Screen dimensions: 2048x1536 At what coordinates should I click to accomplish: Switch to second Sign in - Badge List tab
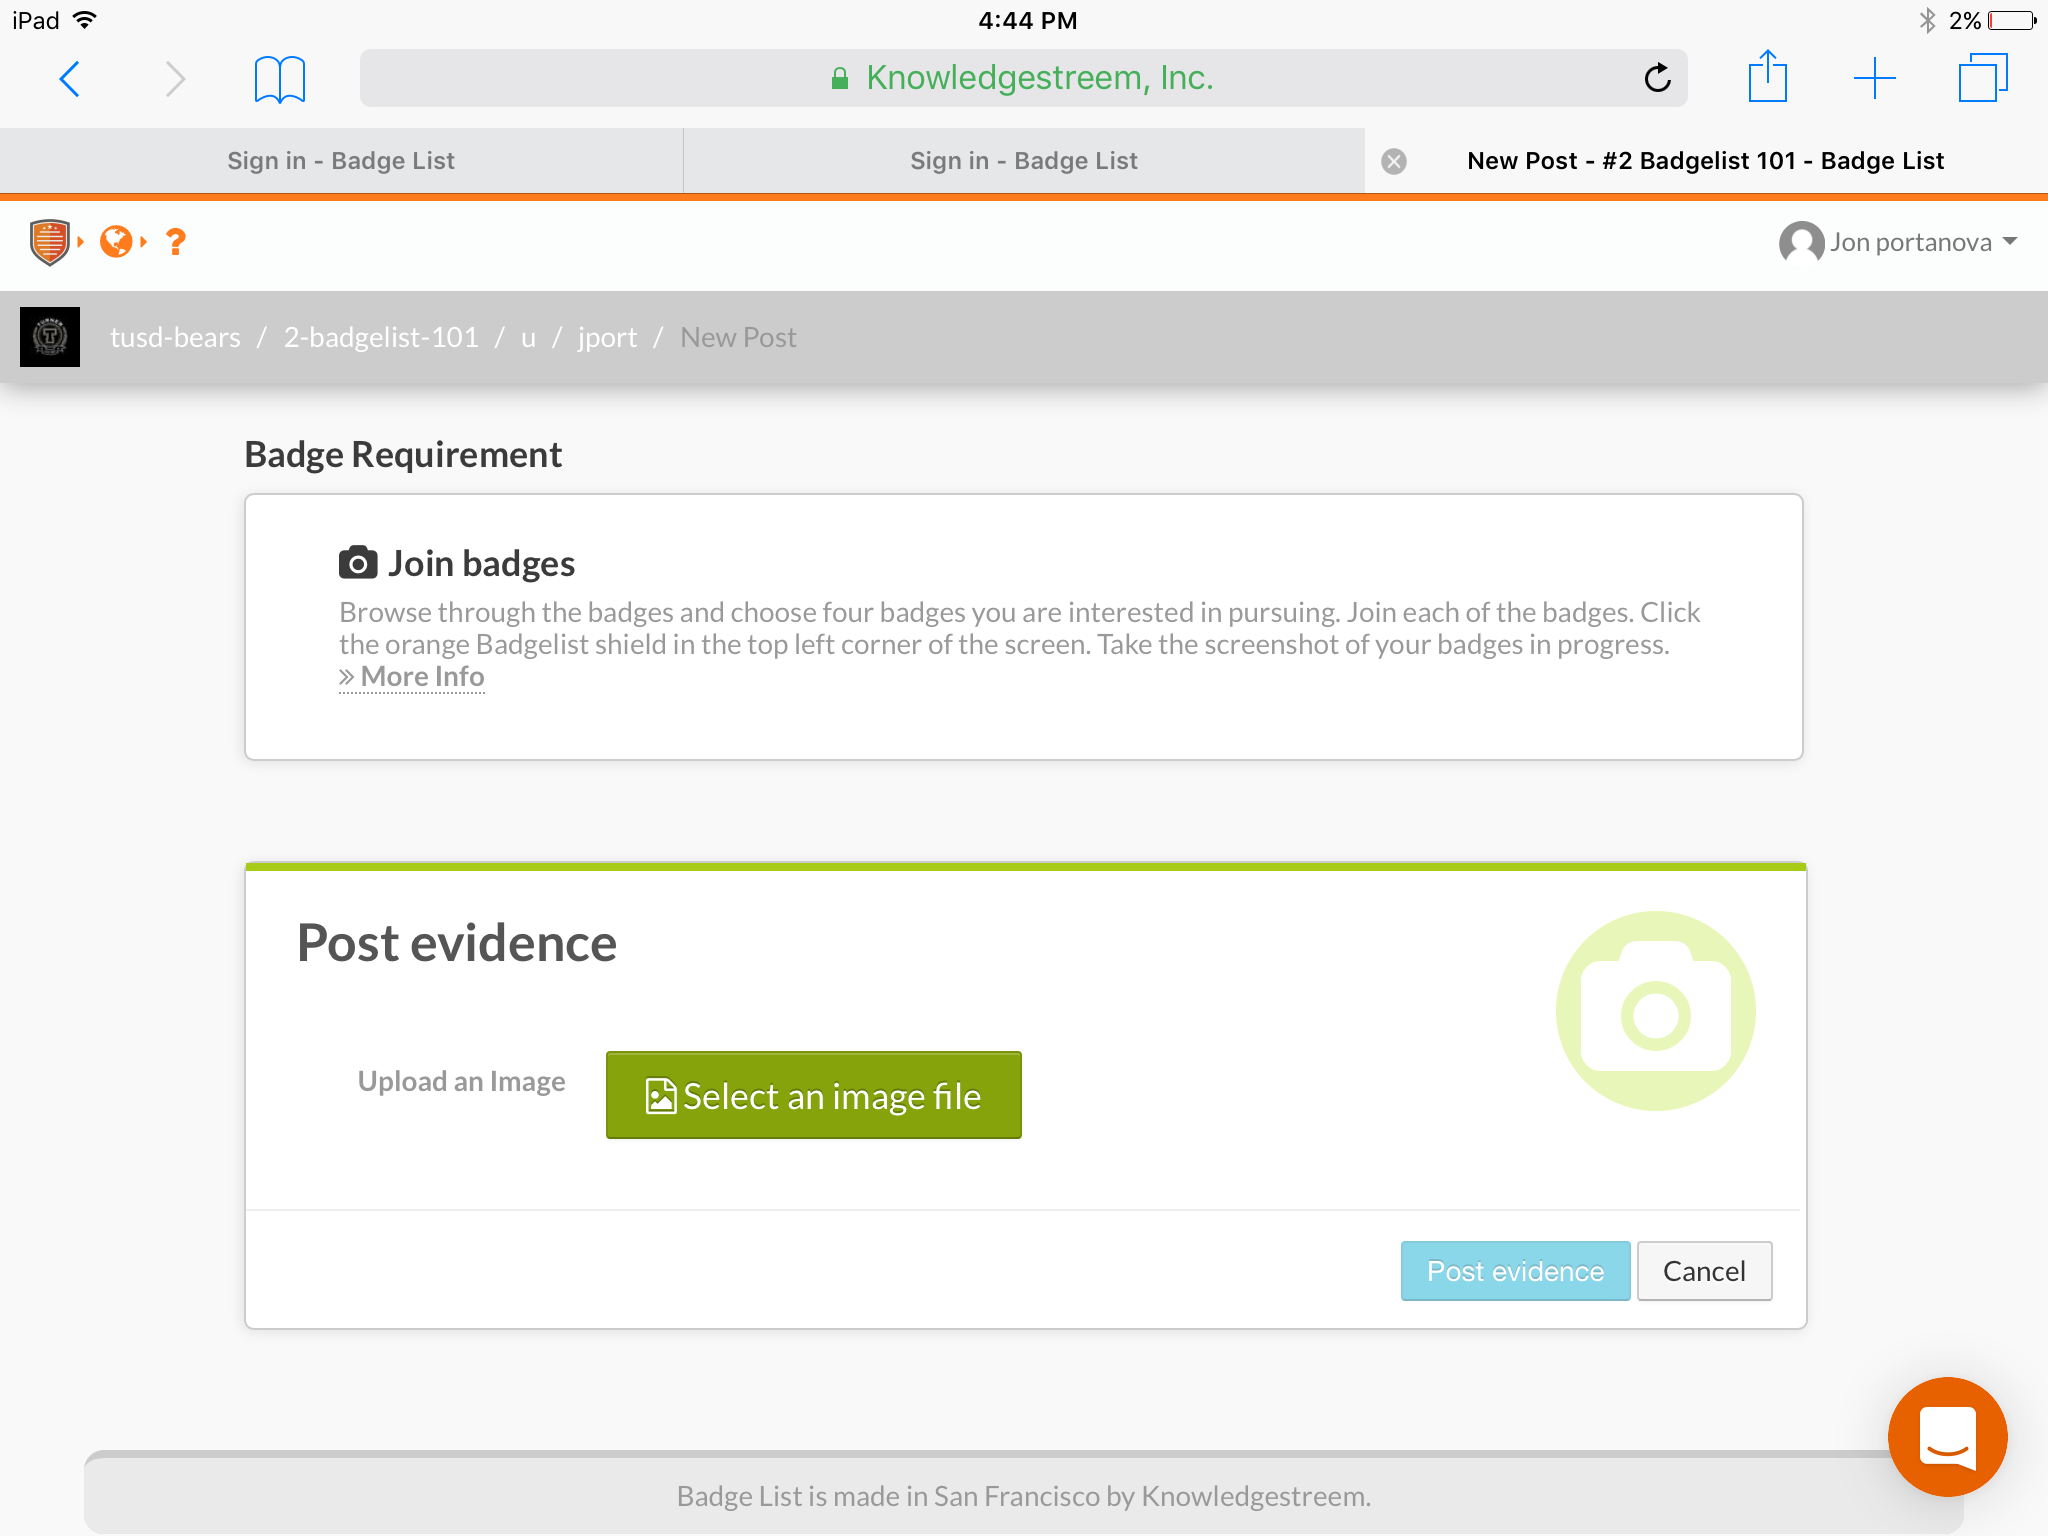[x=1023, y=161]
